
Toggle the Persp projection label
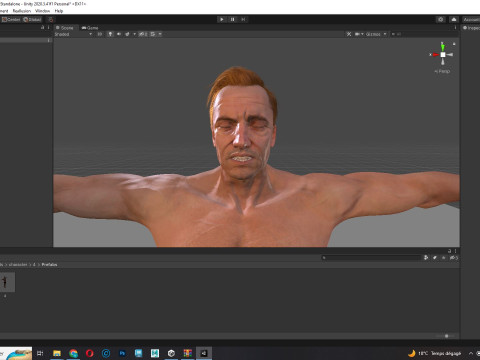pos(442,71)
